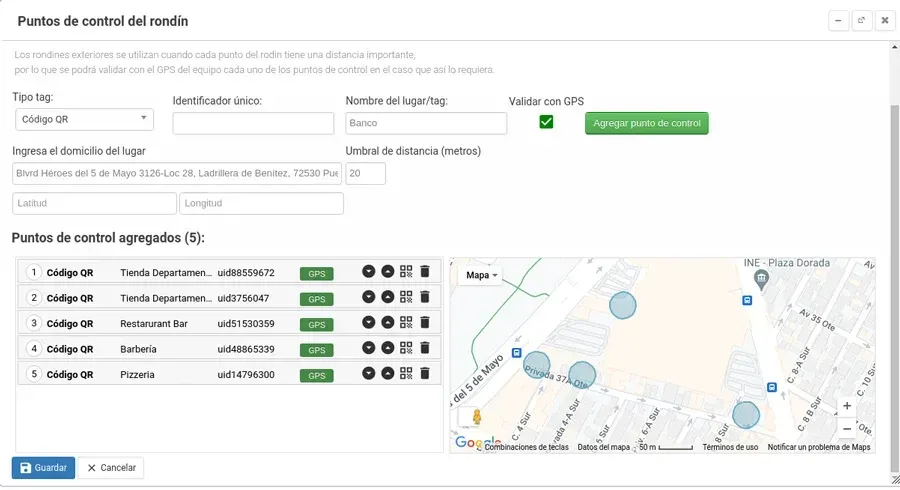This screenshot has width=900, height=490.
Task: Focus the Umbral de distancia field
Action: coord(365,174)
